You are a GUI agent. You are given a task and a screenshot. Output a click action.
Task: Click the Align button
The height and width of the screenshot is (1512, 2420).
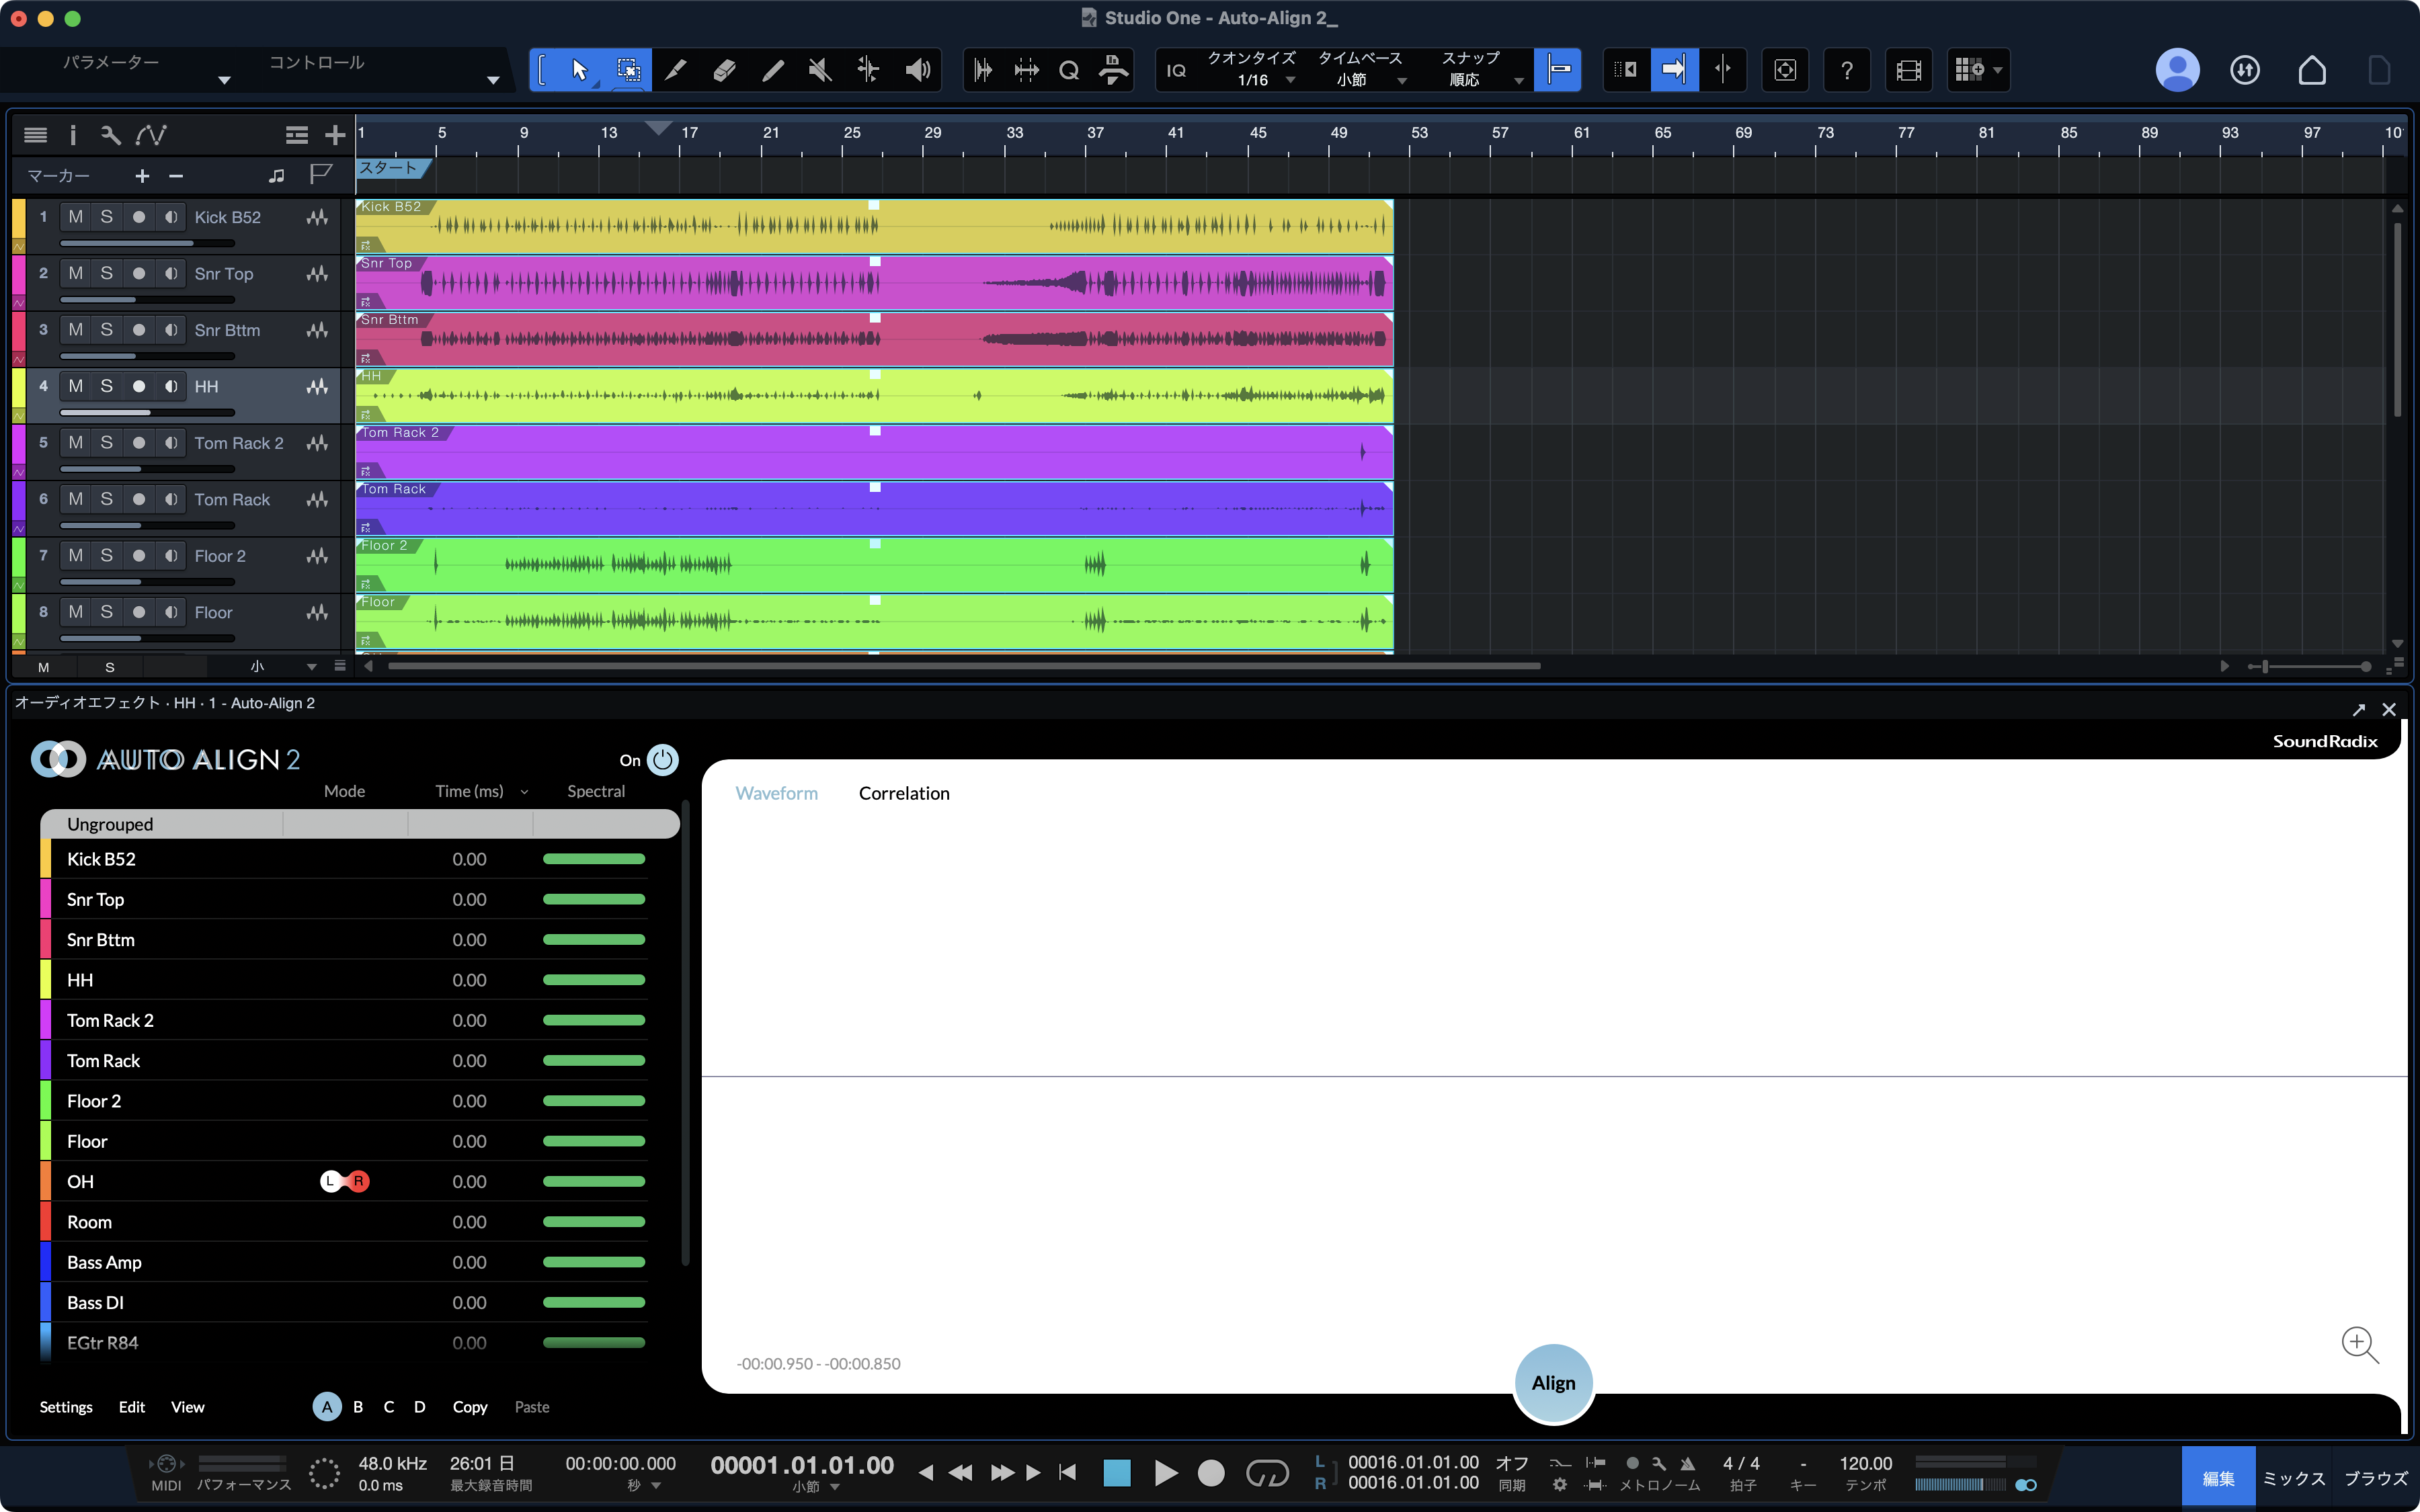tap(1553, 1383)
